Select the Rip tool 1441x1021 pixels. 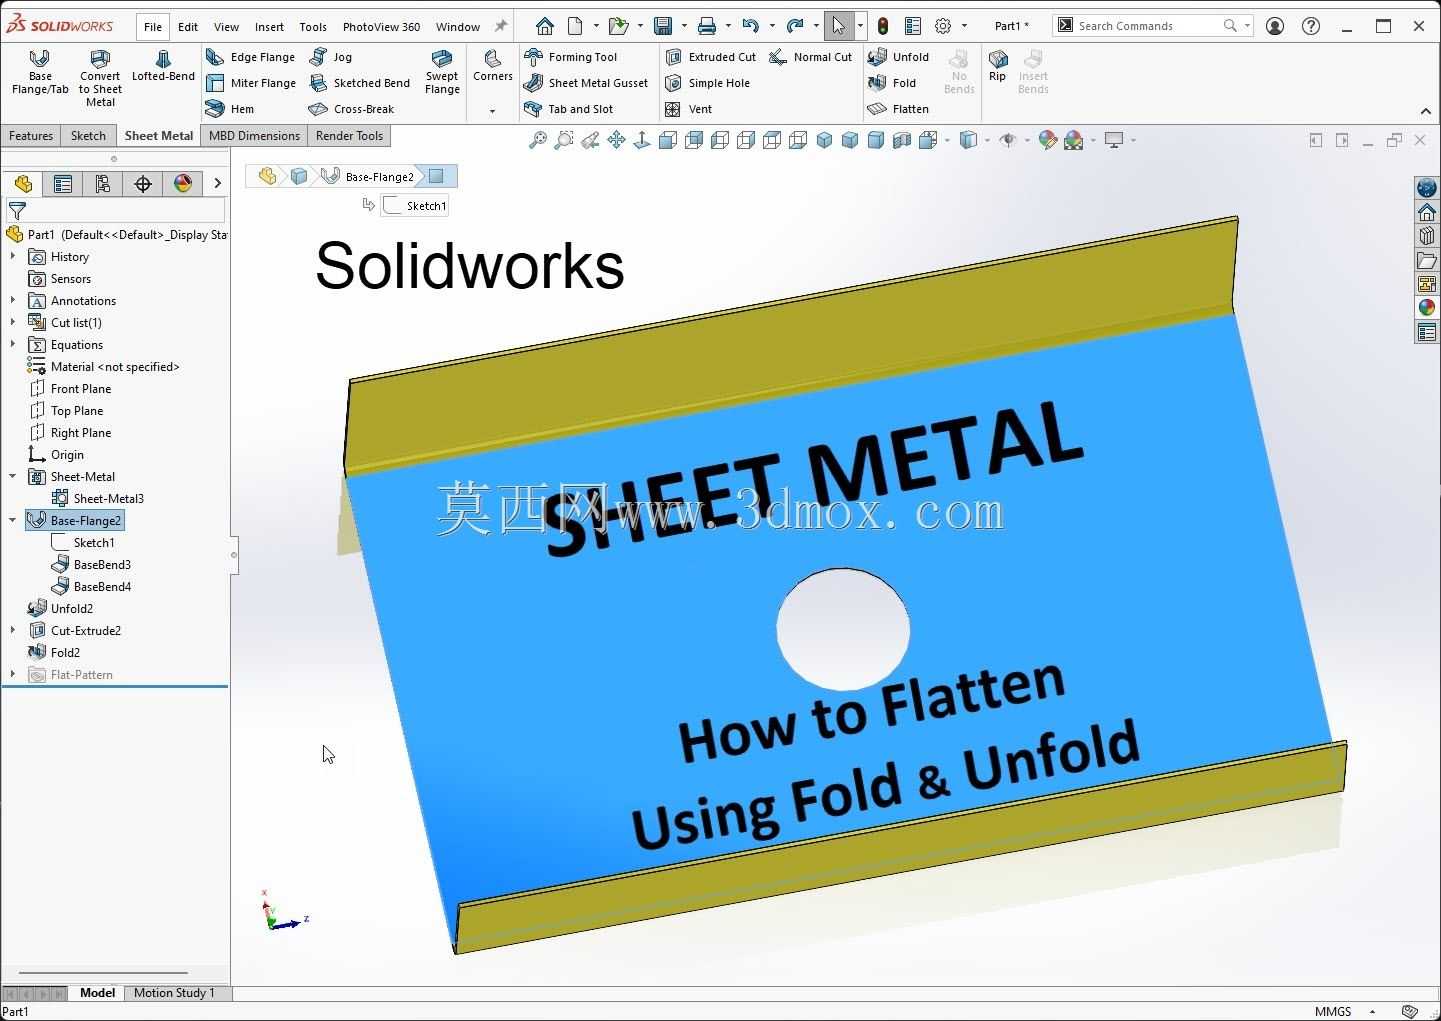point(997,66)
